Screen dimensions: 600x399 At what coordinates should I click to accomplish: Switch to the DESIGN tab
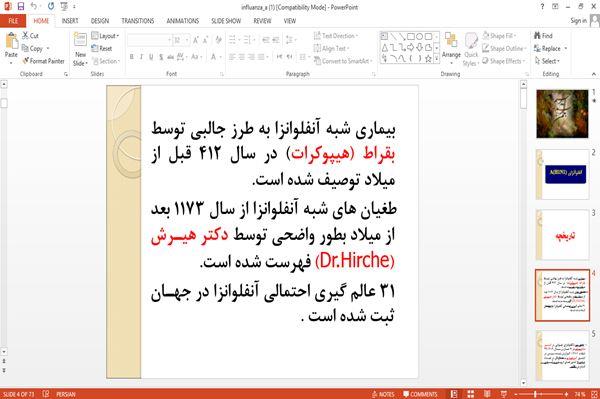(100, 21)
